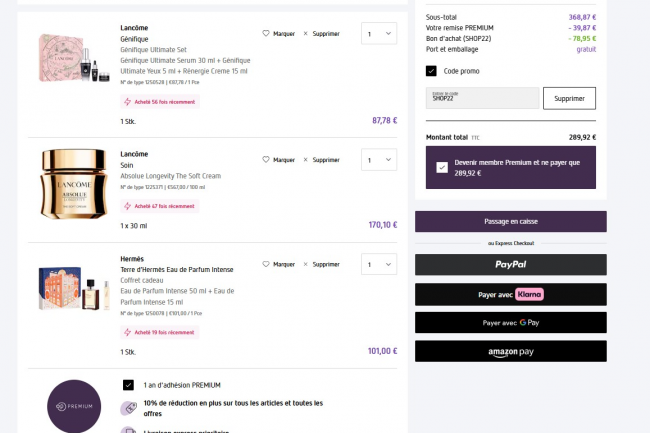
Task: Click heart Marquer icon for Absolue cream
Action: (x=266, y=159)
